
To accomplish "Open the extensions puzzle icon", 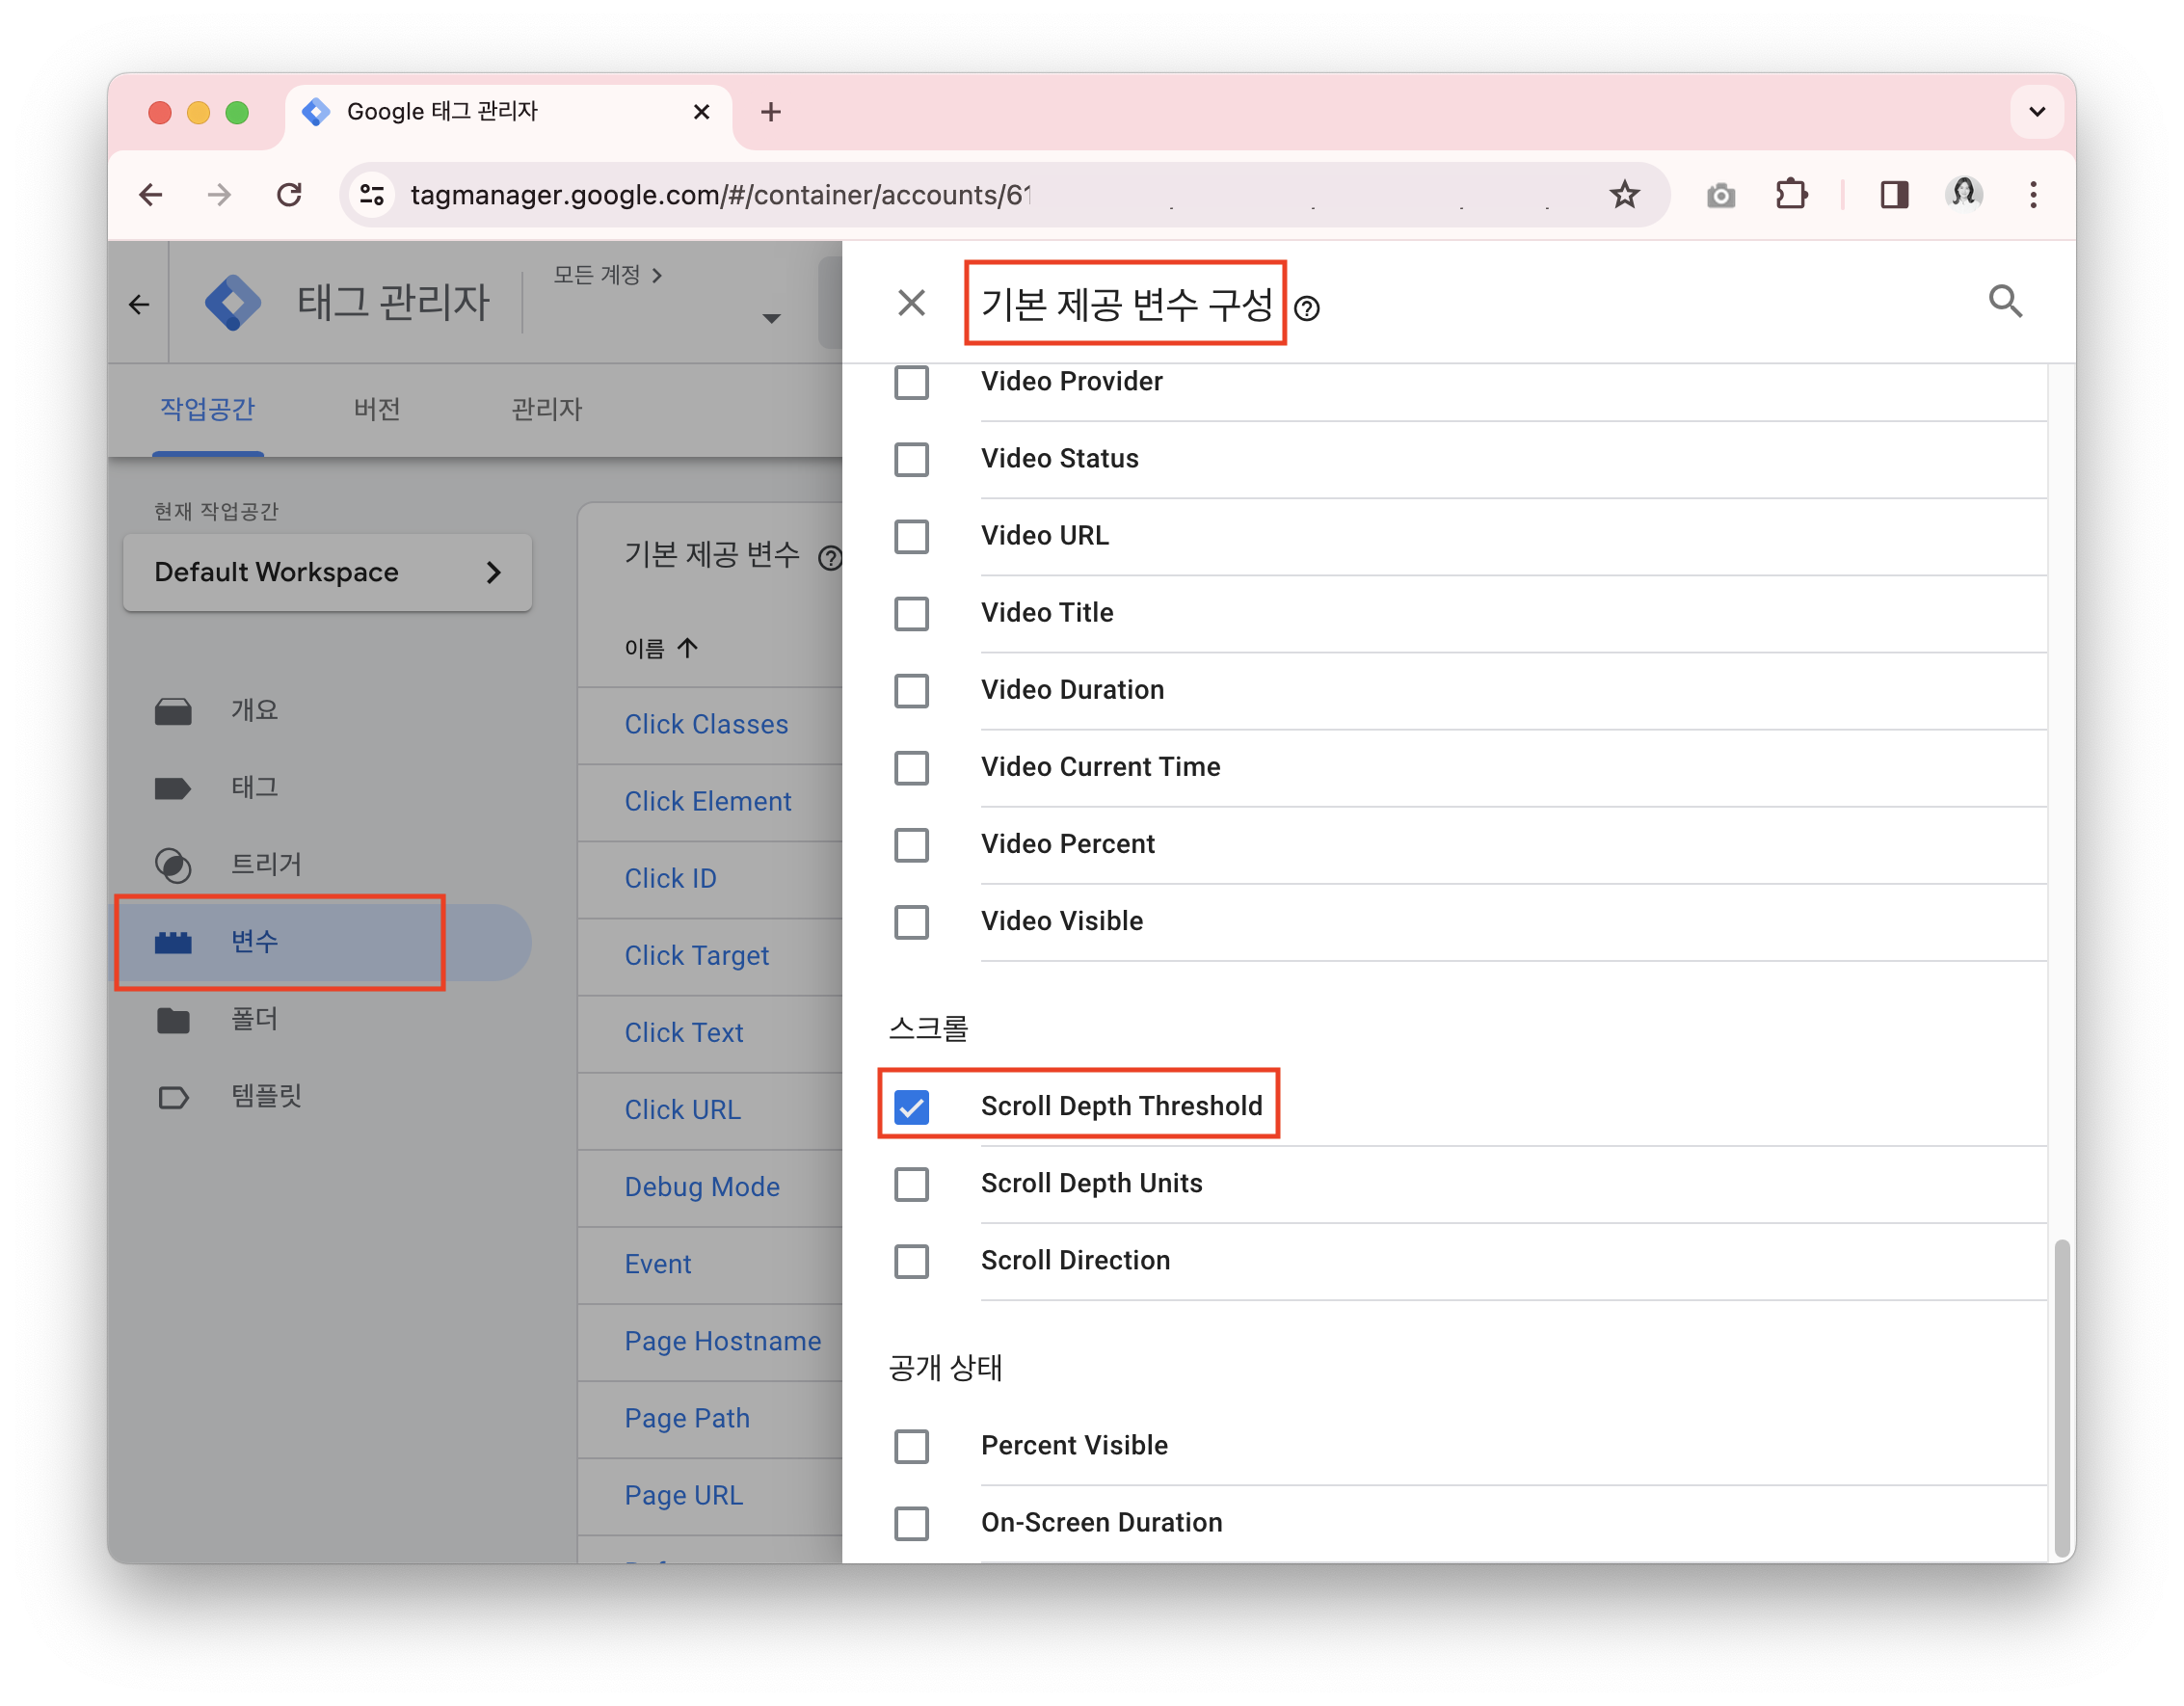I will pos(1791,194).
